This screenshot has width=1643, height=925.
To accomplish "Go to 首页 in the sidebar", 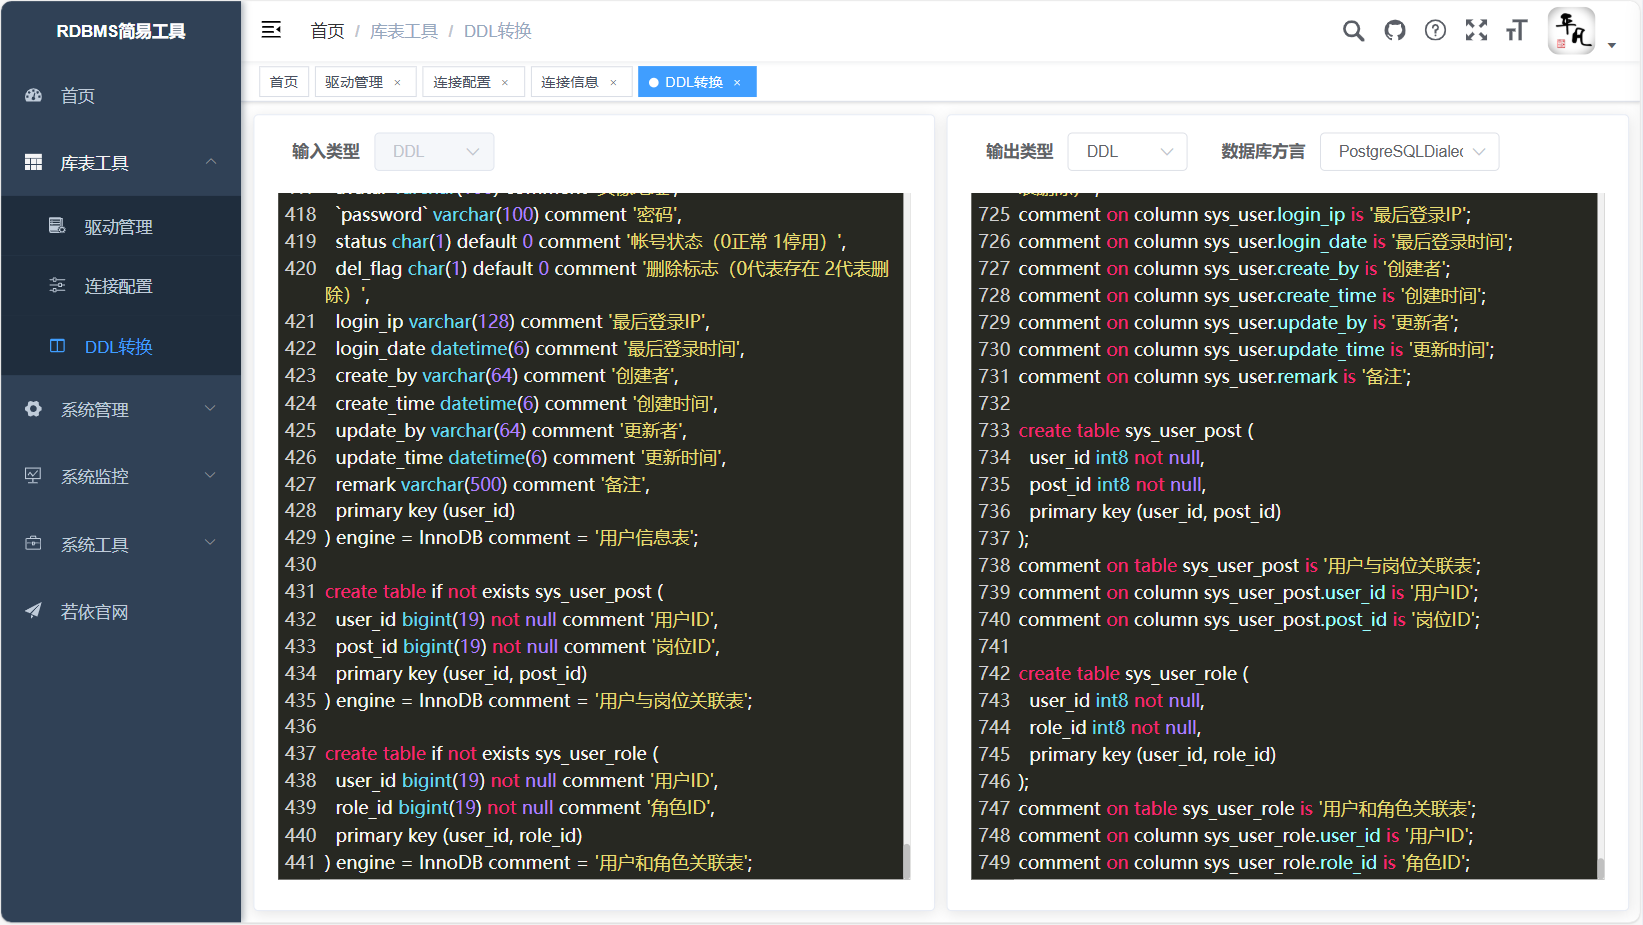I will pyautogui.click(x=121, y=96).
